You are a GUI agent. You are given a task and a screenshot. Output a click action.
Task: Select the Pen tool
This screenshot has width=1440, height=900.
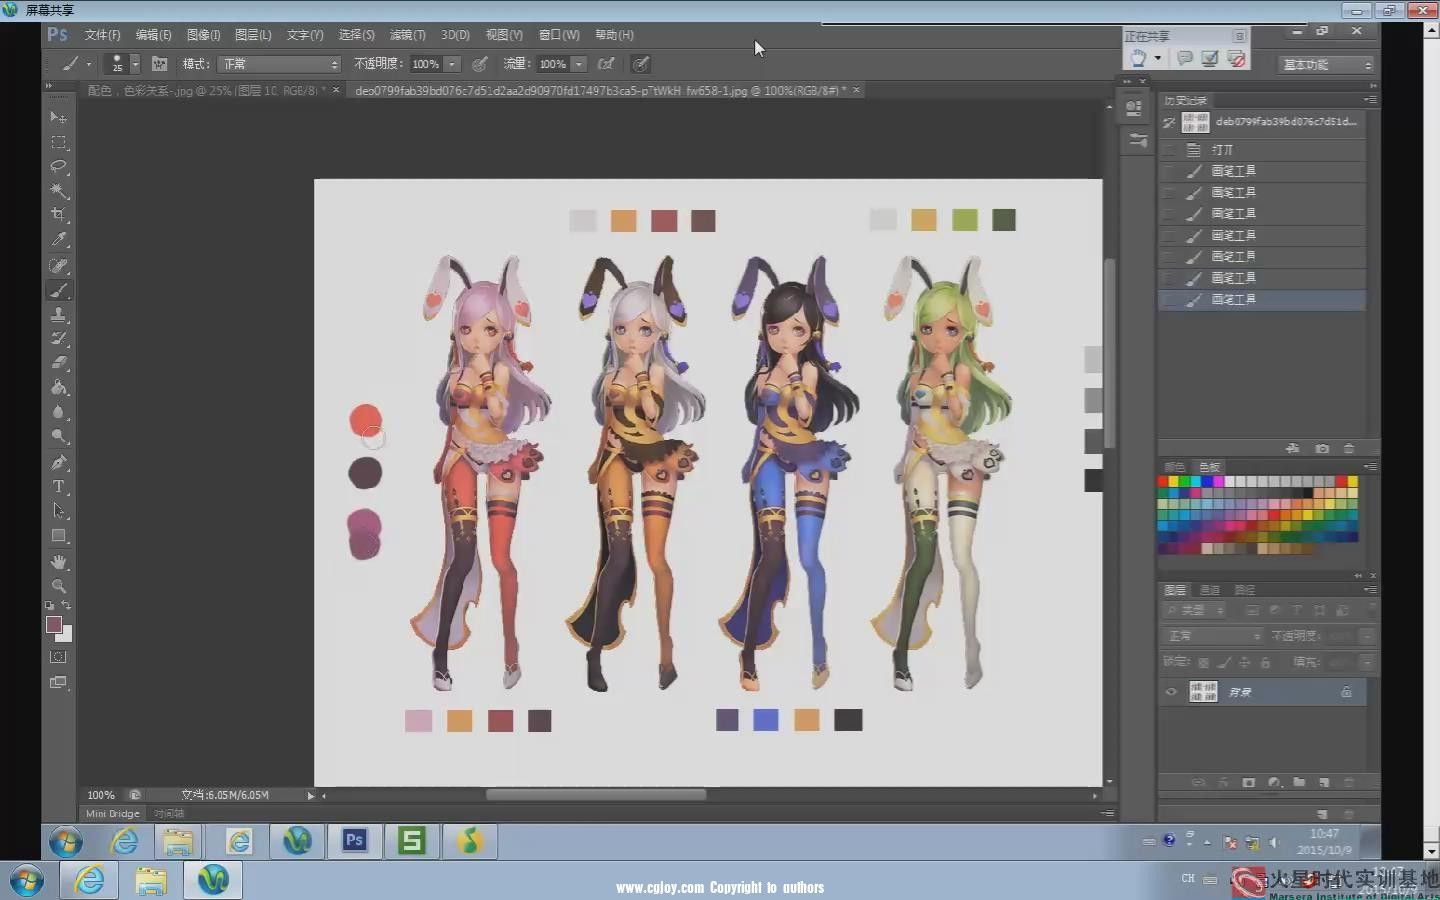coord(58,462)
